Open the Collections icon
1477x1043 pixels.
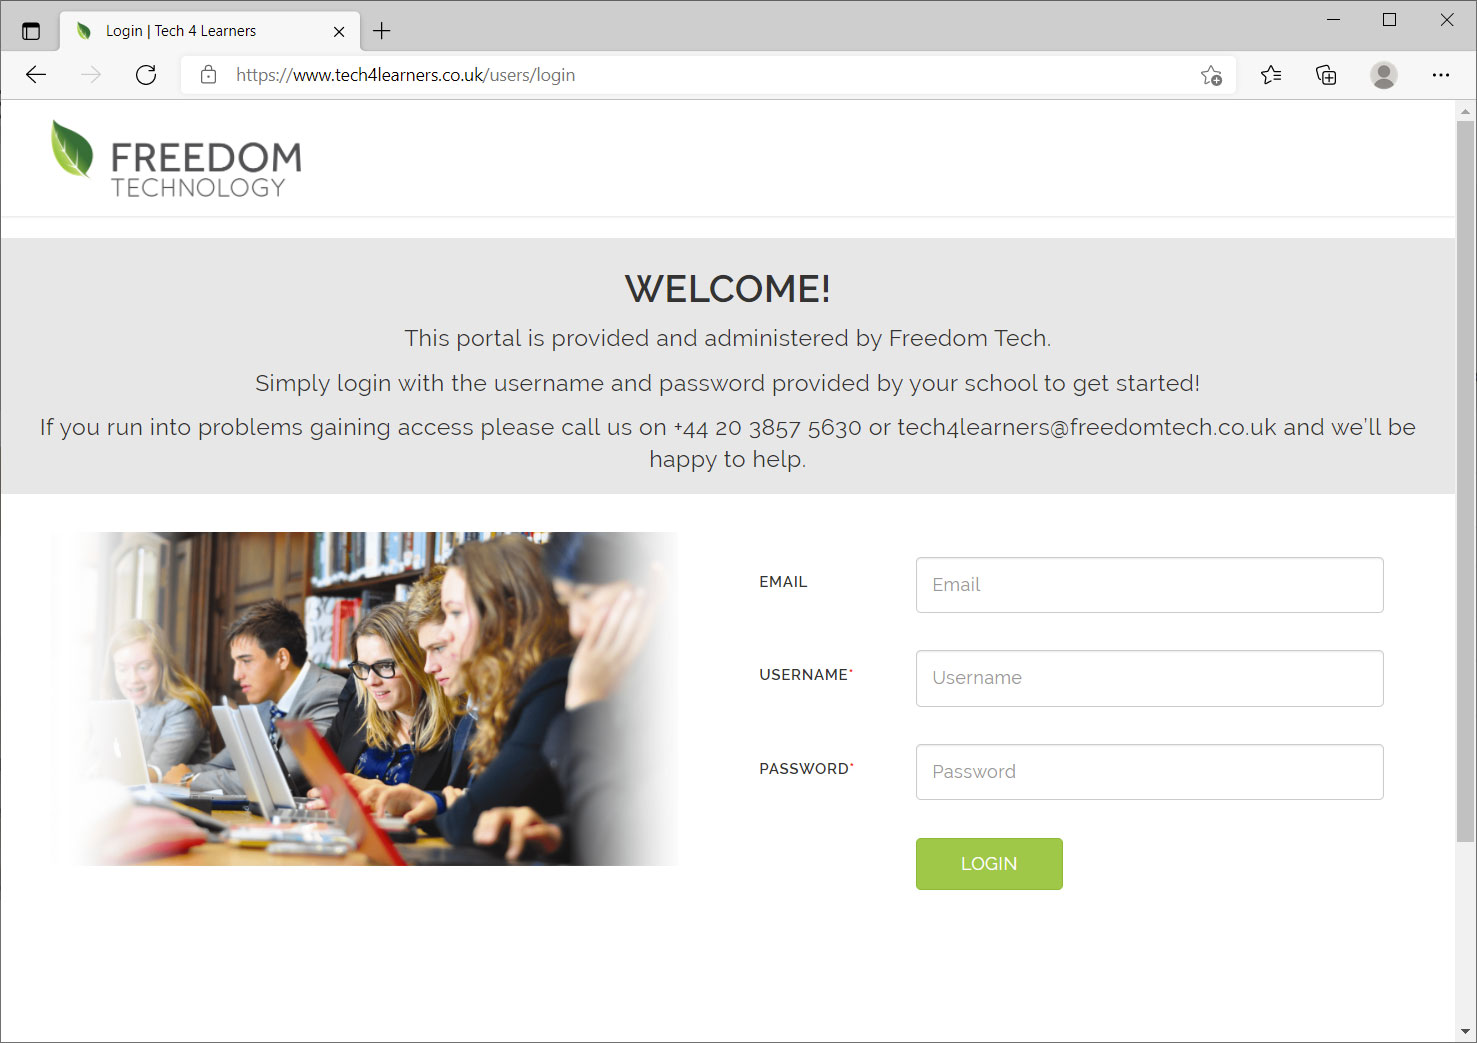[x=1326, y=75]
